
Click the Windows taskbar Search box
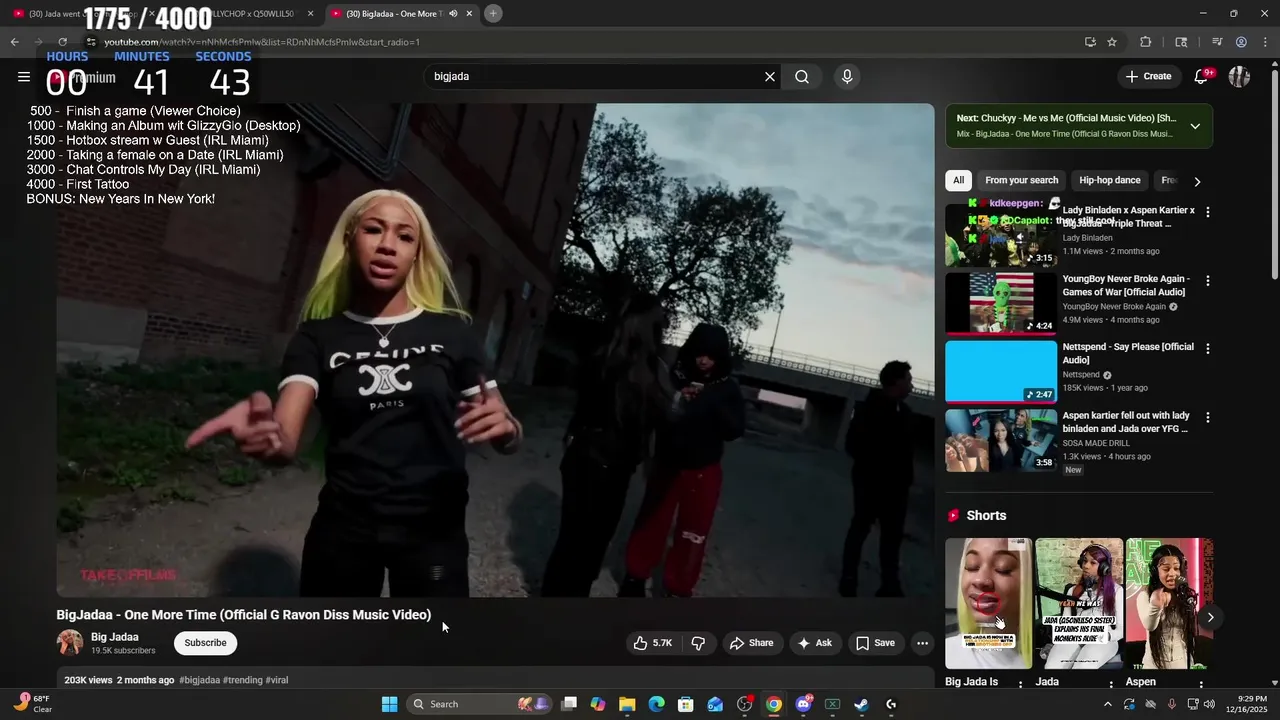(478, 704)
